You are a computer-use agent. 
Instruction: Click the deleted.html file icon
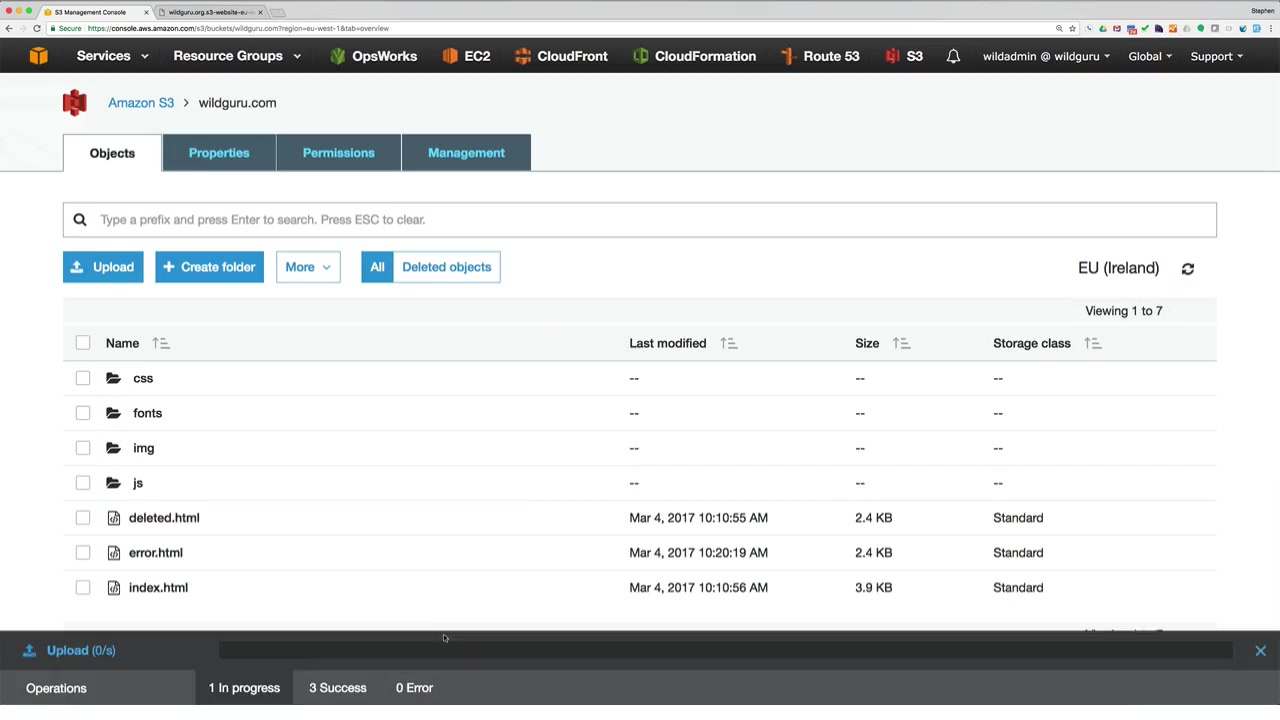(x=114, y=518)
